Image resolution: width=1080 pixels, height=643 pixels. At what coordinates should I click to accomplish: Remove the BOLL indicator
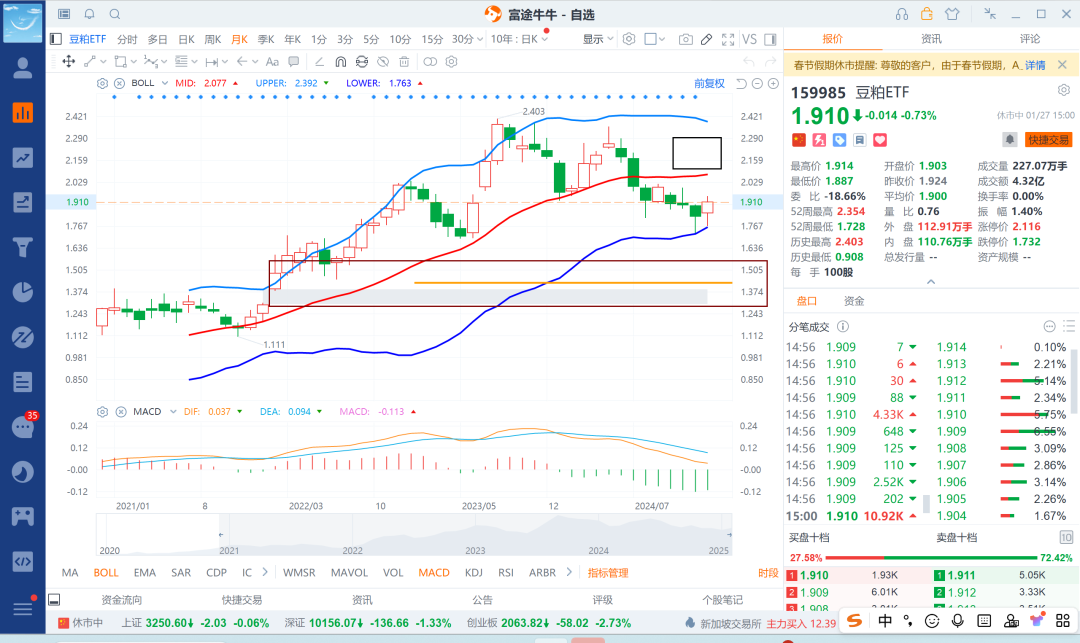point(119,83)
